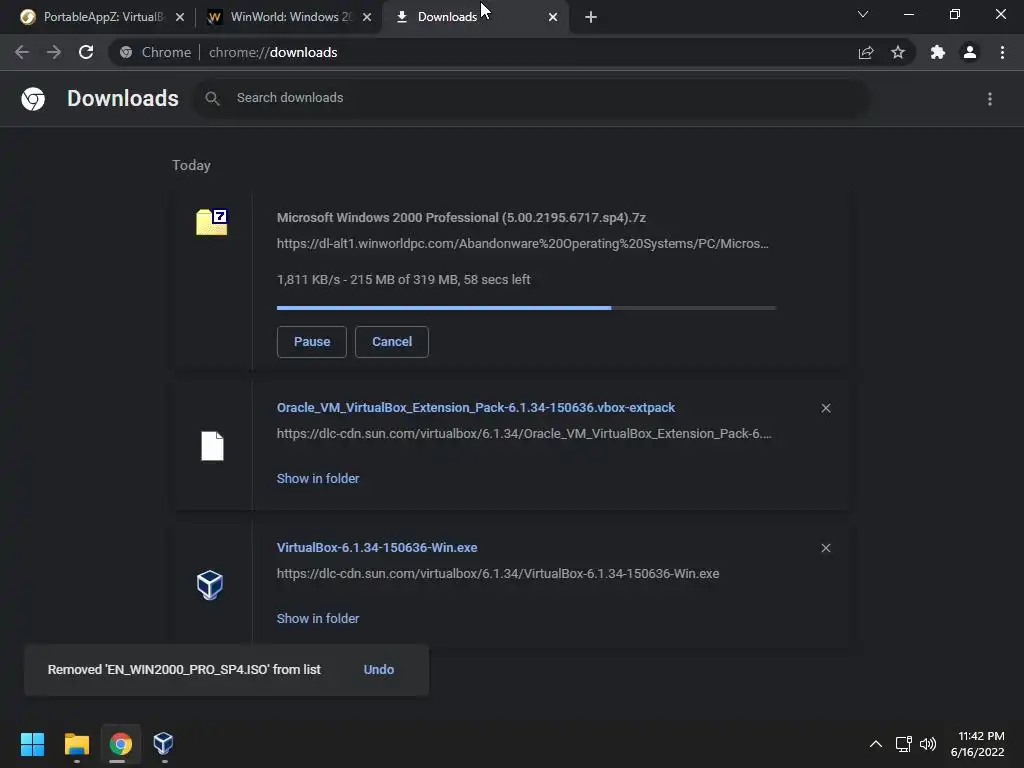Remove the Extension Pack entry from the list
This screenshot has height=768, width=1024.
coord(826,408)
